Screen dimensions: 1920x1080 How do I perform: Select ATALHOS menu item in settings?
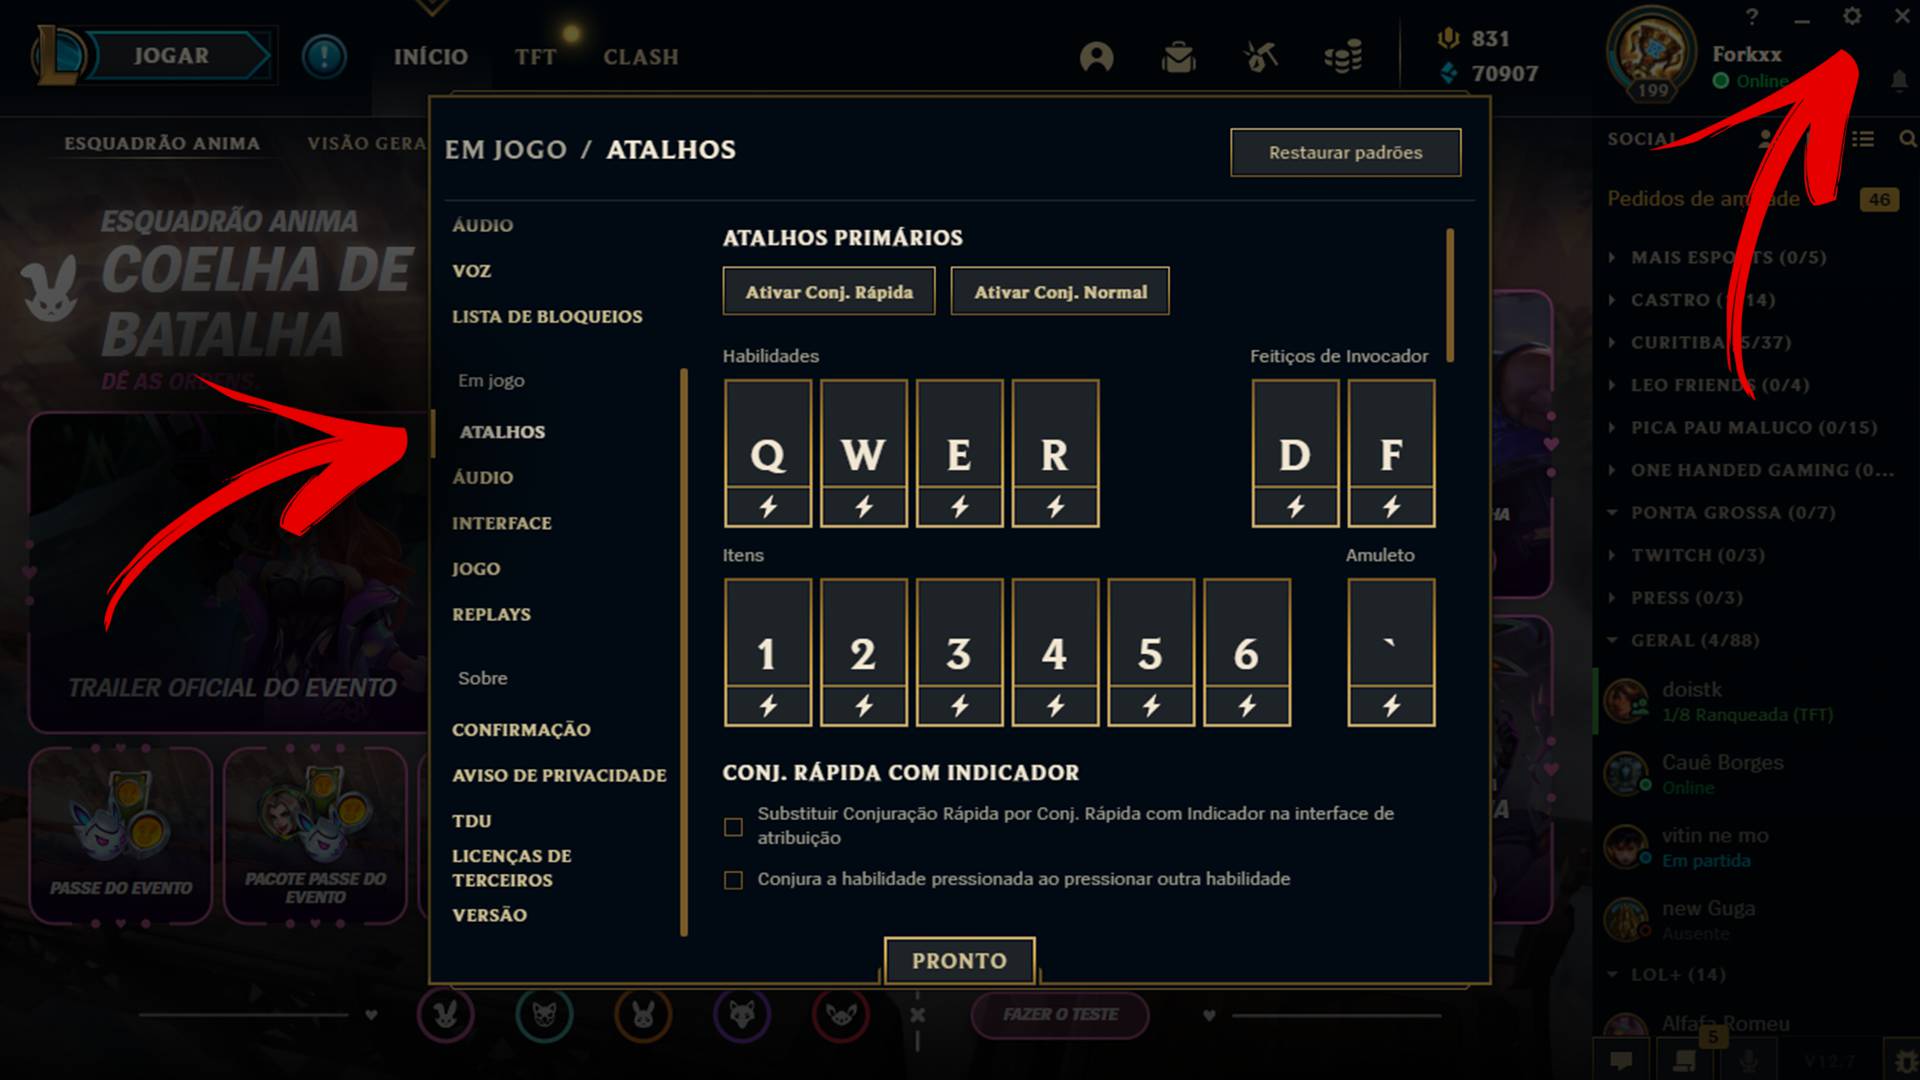502,431
